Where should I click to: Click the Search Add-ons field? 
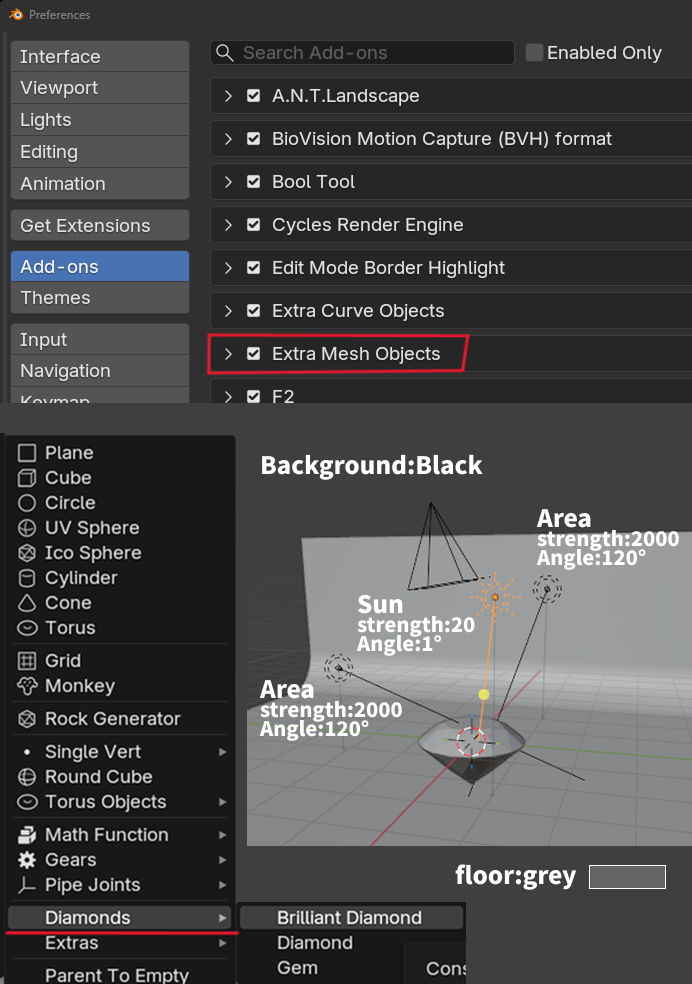[x=370, y=53]
